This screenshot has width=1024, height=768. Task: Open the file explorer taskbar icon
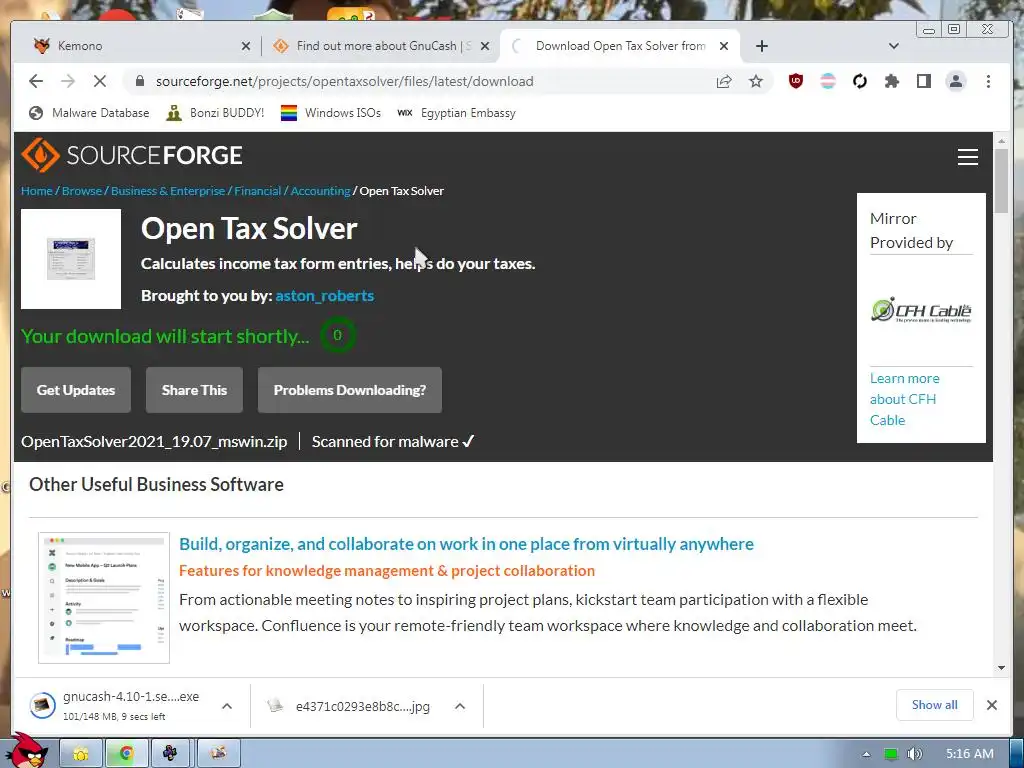point(81,754)
